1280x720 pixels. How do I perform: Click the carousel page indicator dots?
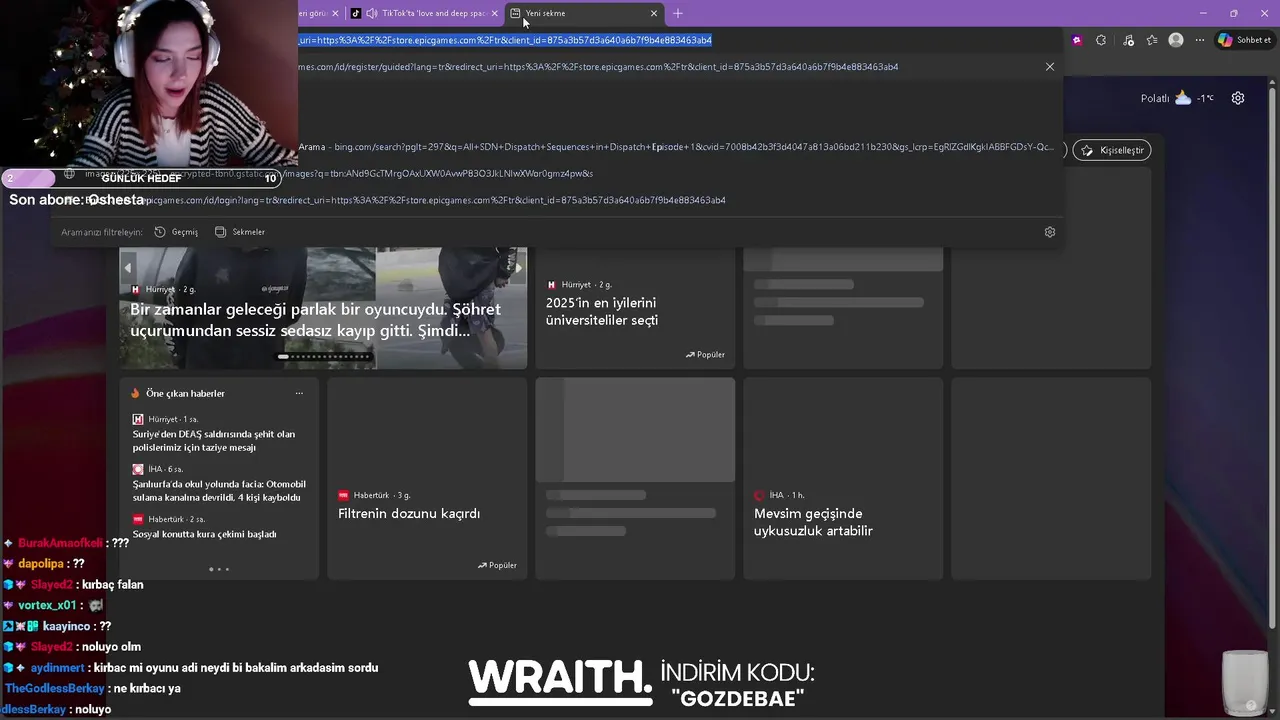coord(326,356)
